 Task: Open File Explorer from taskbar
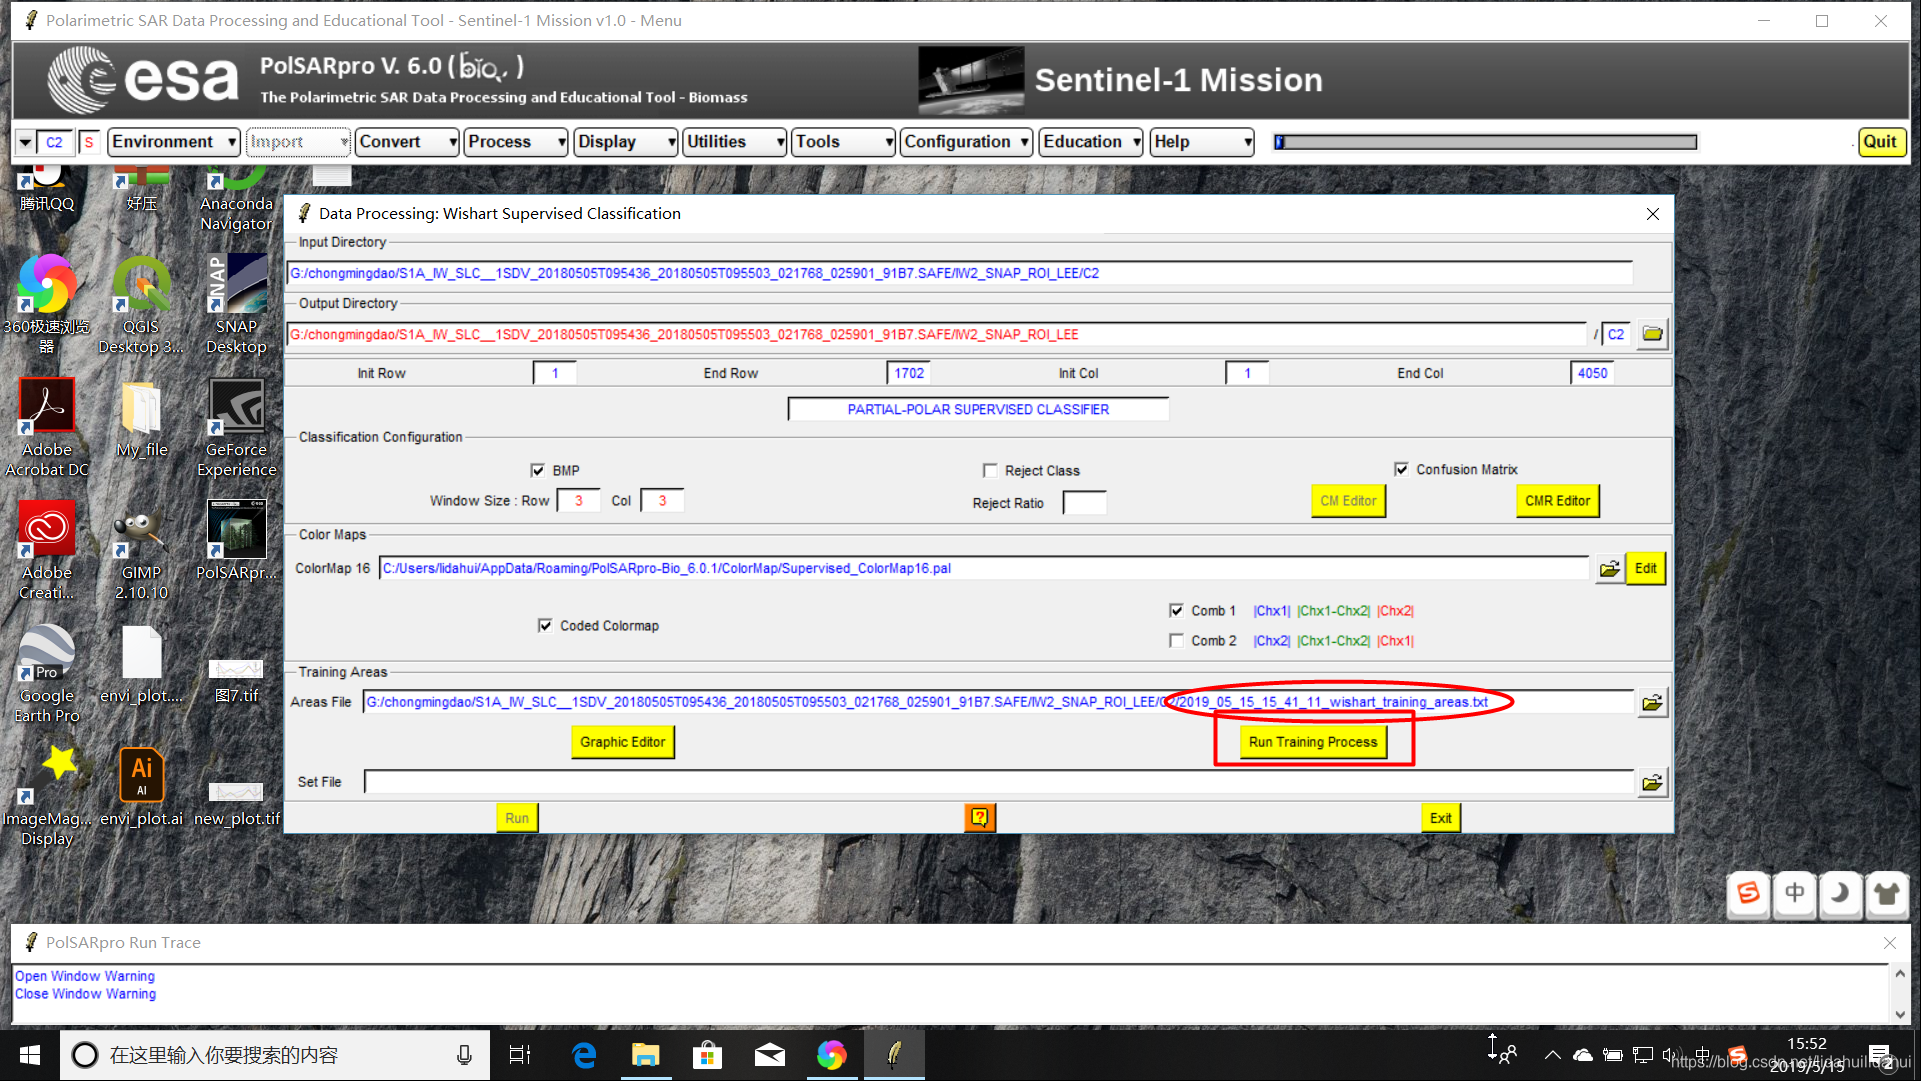(646, 1055)
